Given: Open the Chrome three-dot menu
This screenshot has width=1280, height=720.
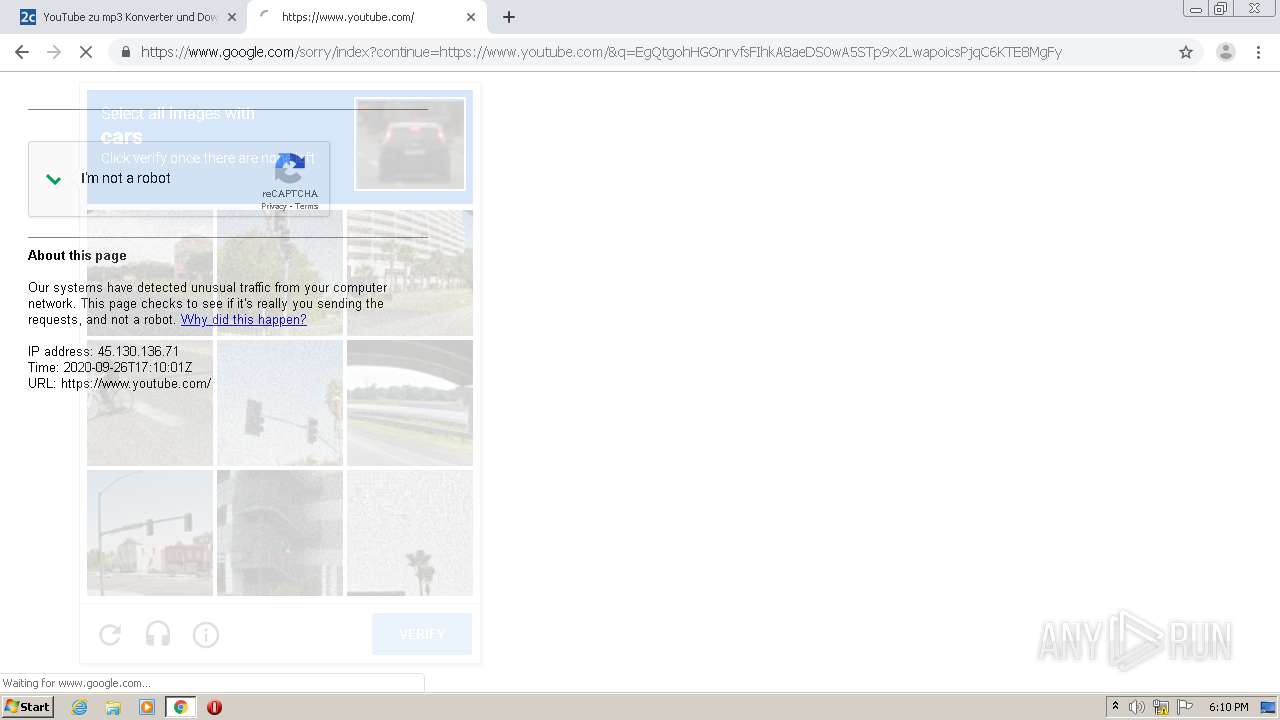Looking at the screenshot, I should click(1258, 52).
